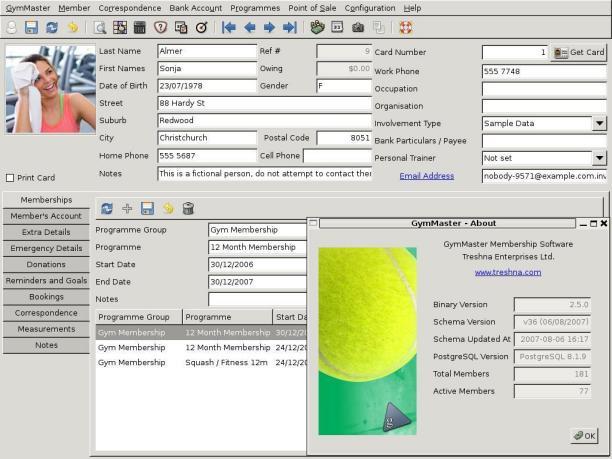
Task: Open the Member menu
Action: pyautogui.click(x=74, y=8)
